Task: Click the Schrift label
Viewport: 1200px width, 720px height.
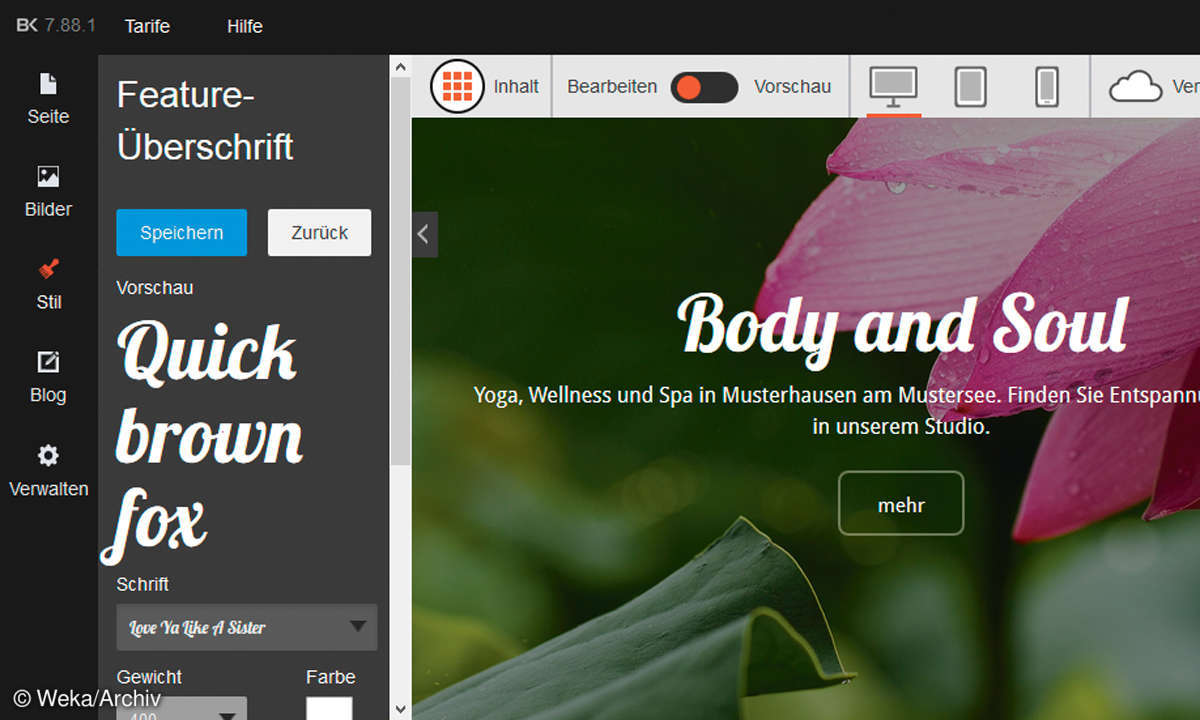Action: (x=143, y=584)
